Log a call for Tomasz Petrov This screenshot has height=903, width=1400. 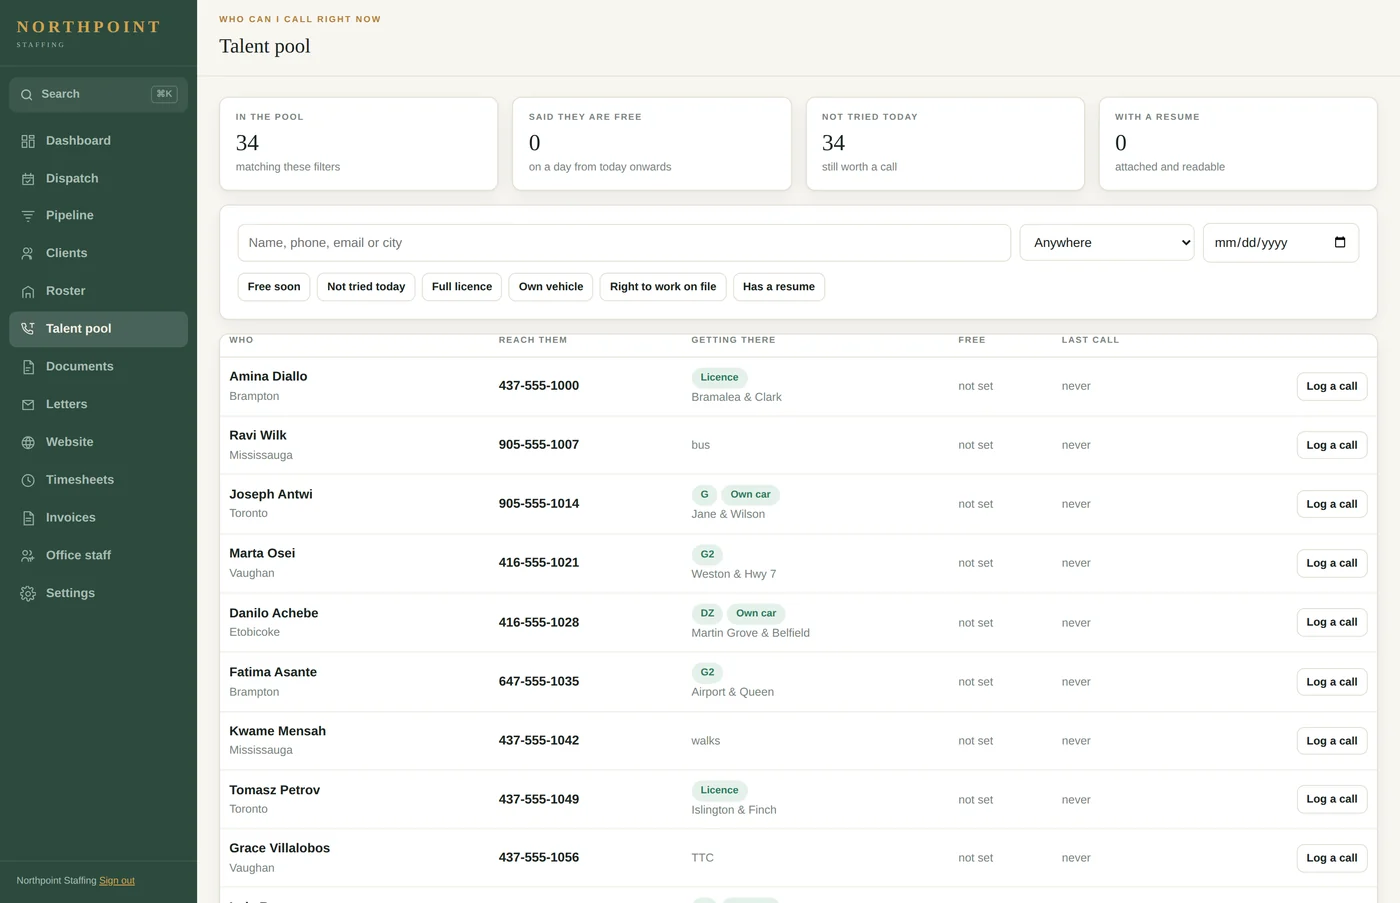coord(1332,800)
